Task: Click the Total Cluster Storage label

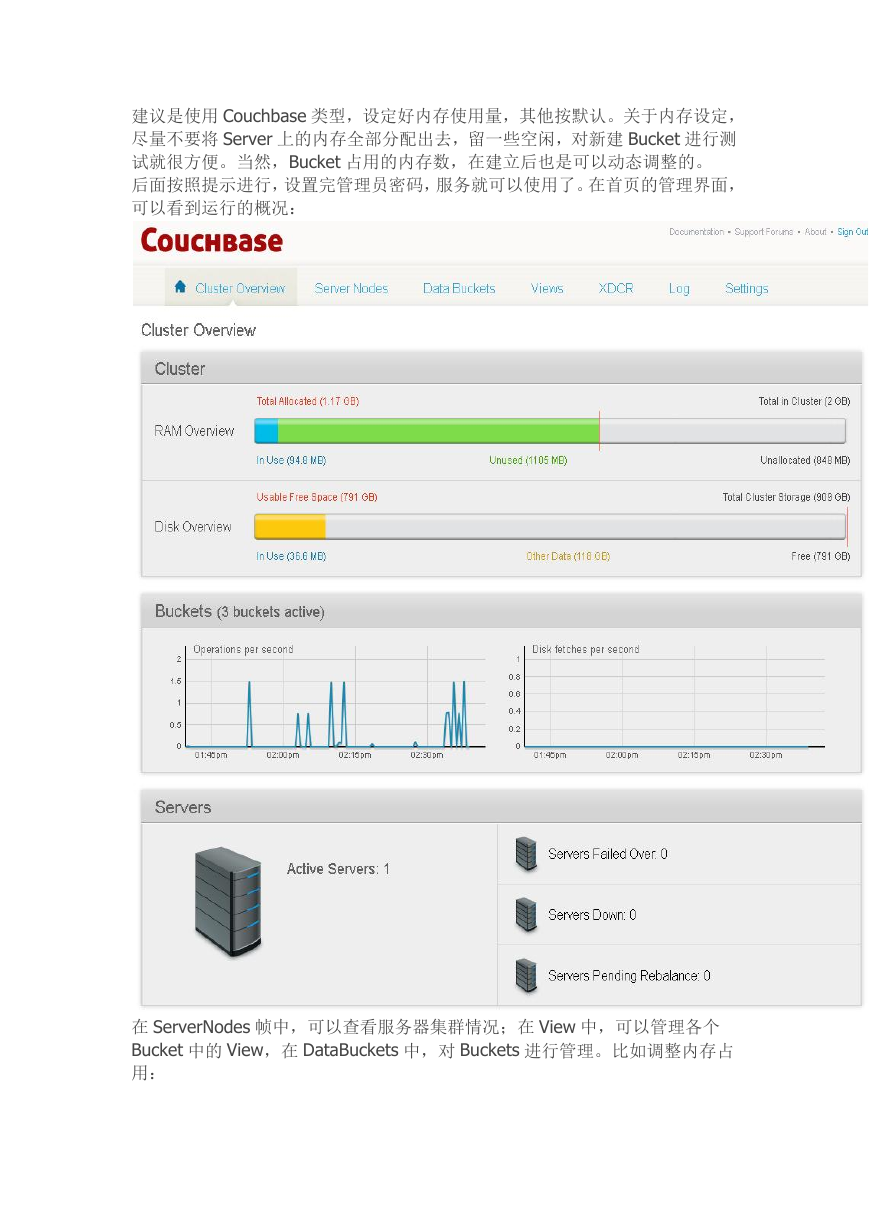Action: click(x=786, y=497)
